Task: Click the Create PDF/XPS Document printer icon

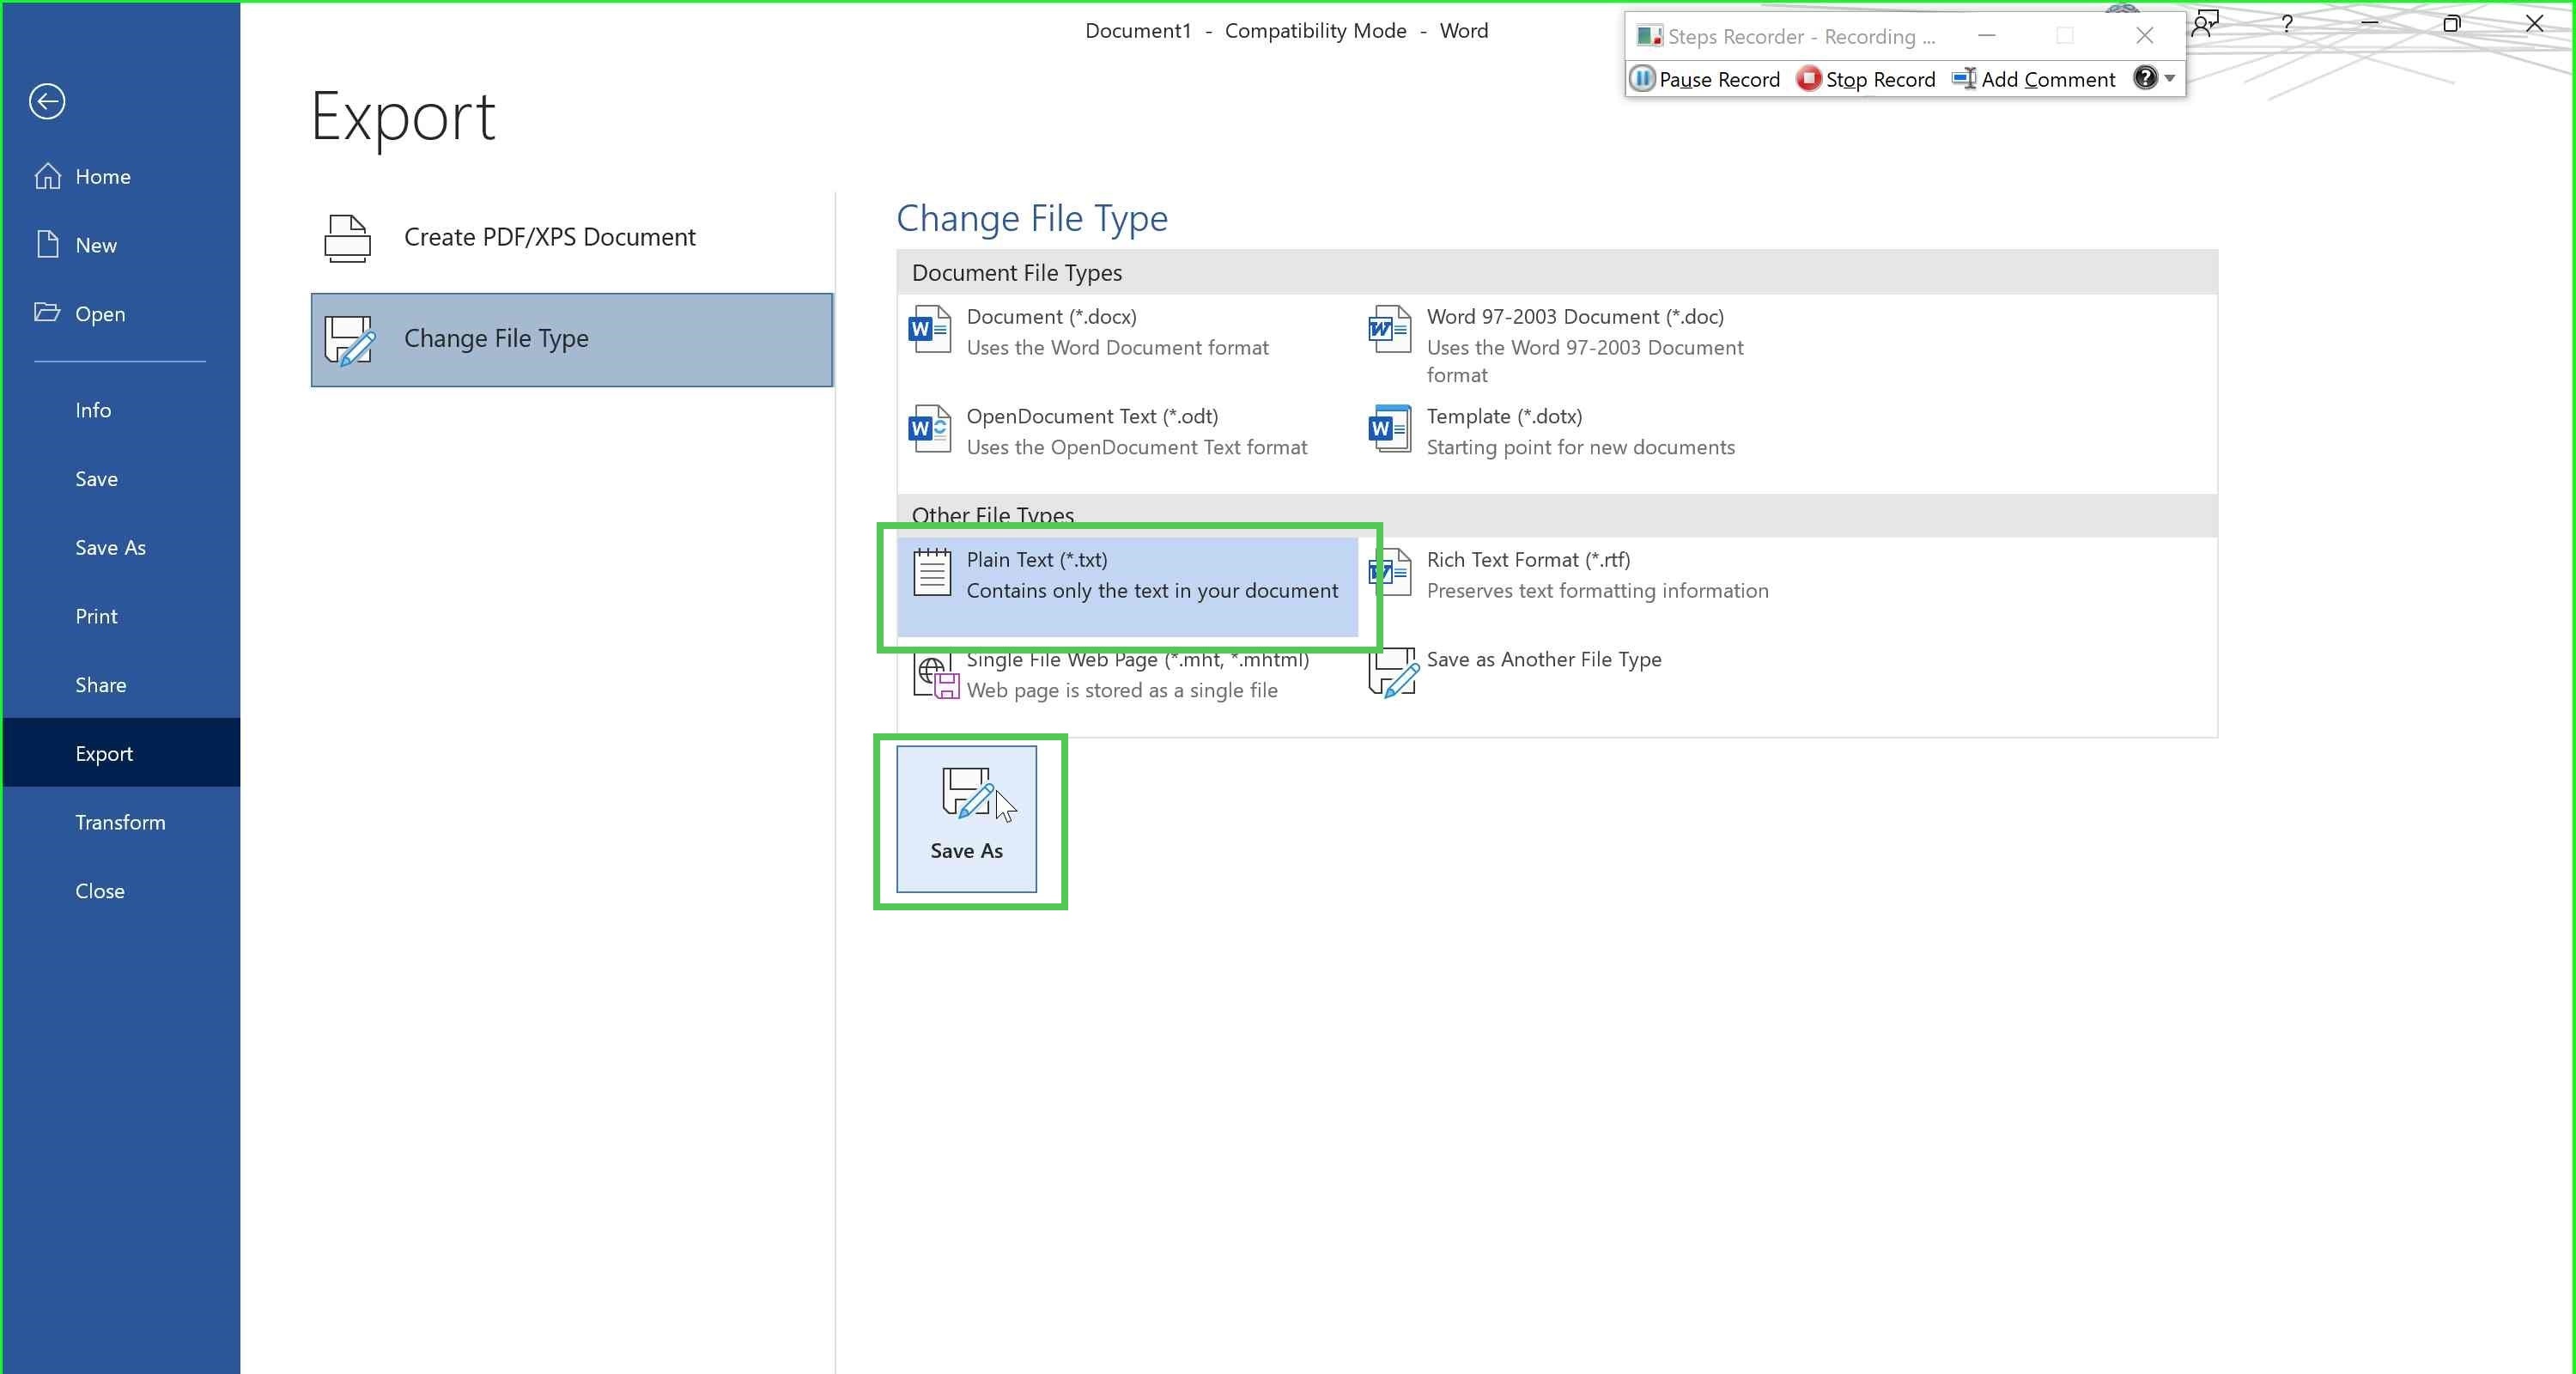Action: pos(347,238)
